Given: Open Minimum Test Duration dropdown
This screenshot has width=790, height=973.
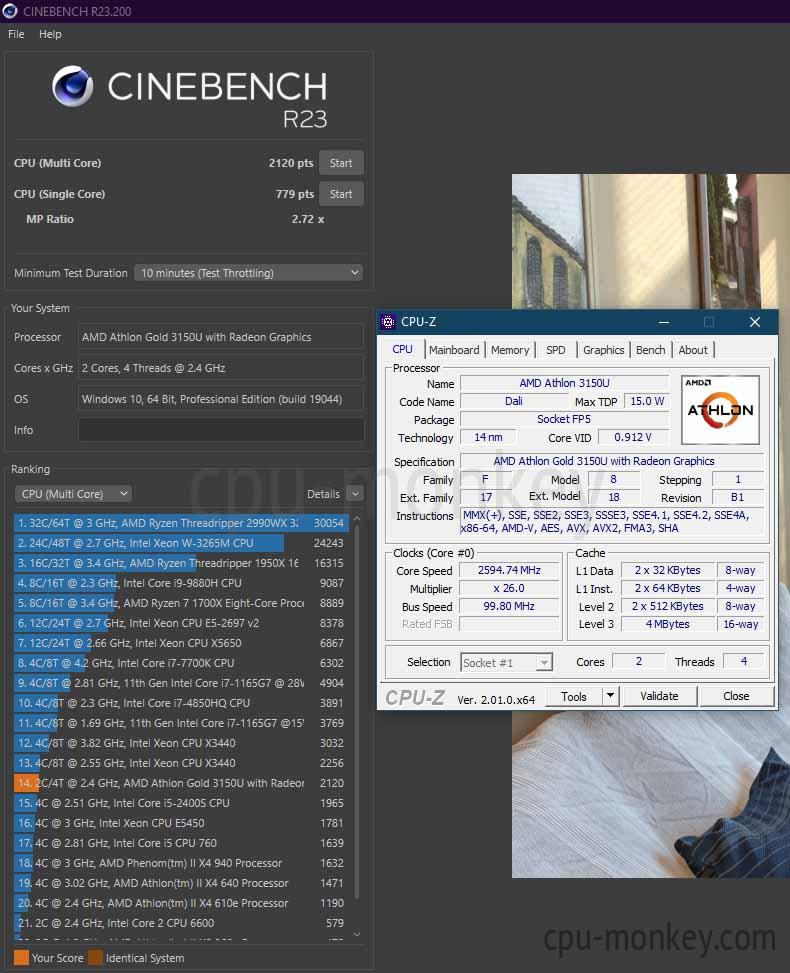Looking at the screenshot, I should [x=249, y=273].
